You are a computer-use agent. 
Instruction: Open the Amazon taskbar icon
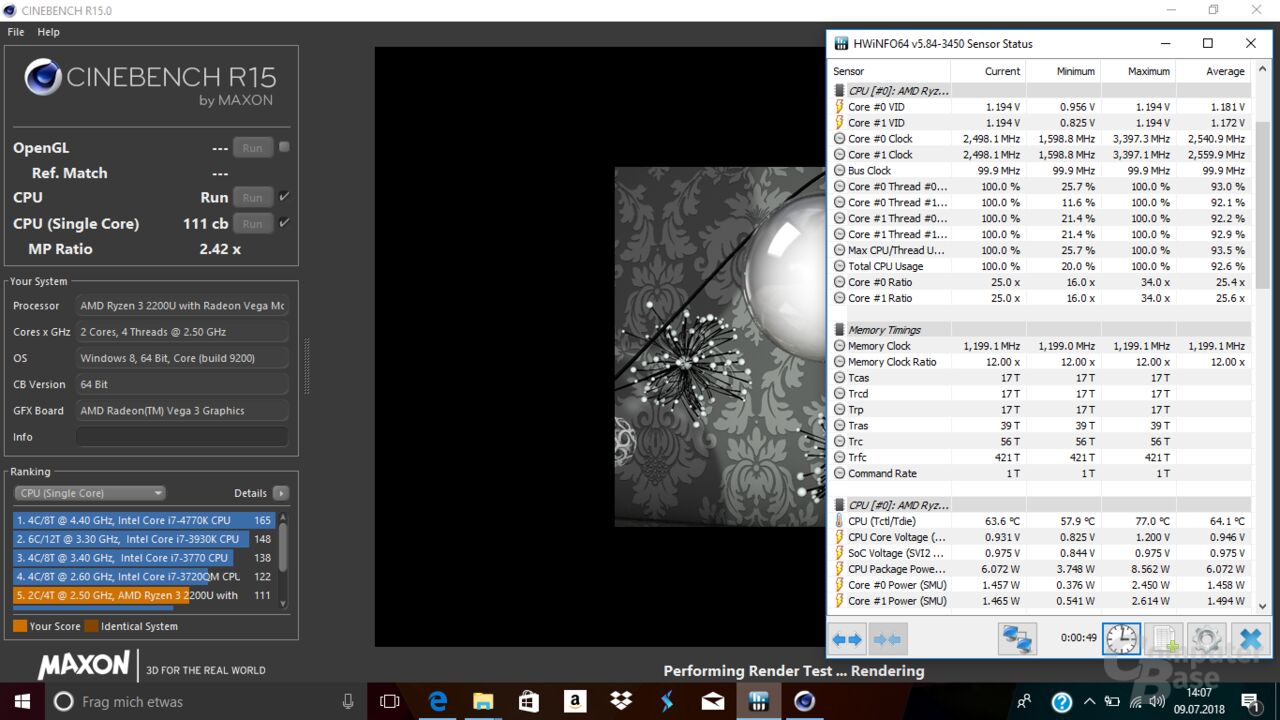click(575, 701)
